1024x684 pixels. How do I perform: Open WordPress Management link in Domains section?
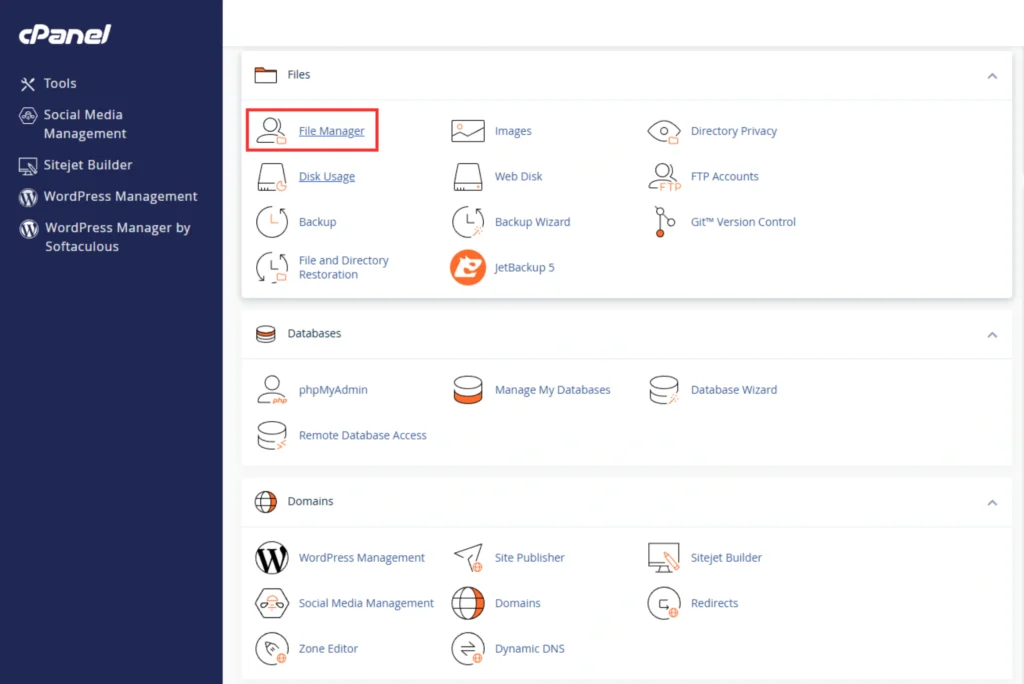pos(362,557)
